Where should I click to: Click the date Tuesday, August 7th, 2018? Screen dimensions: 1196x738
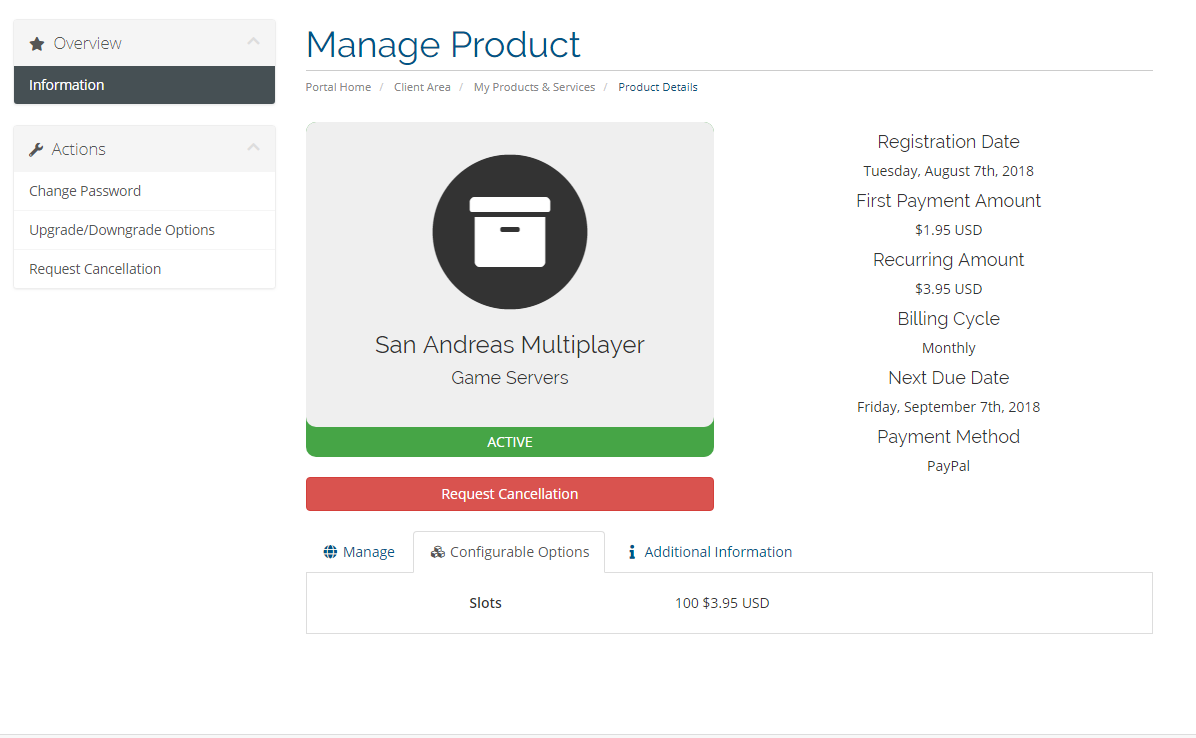coord(948,171)
